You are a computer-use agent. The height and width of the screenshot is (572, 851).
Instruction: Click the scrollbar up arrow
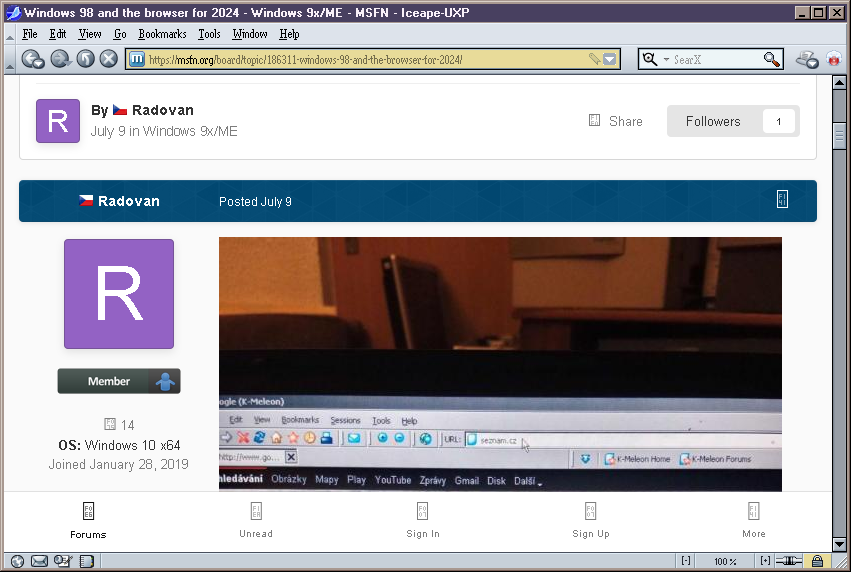coord(839,83)
